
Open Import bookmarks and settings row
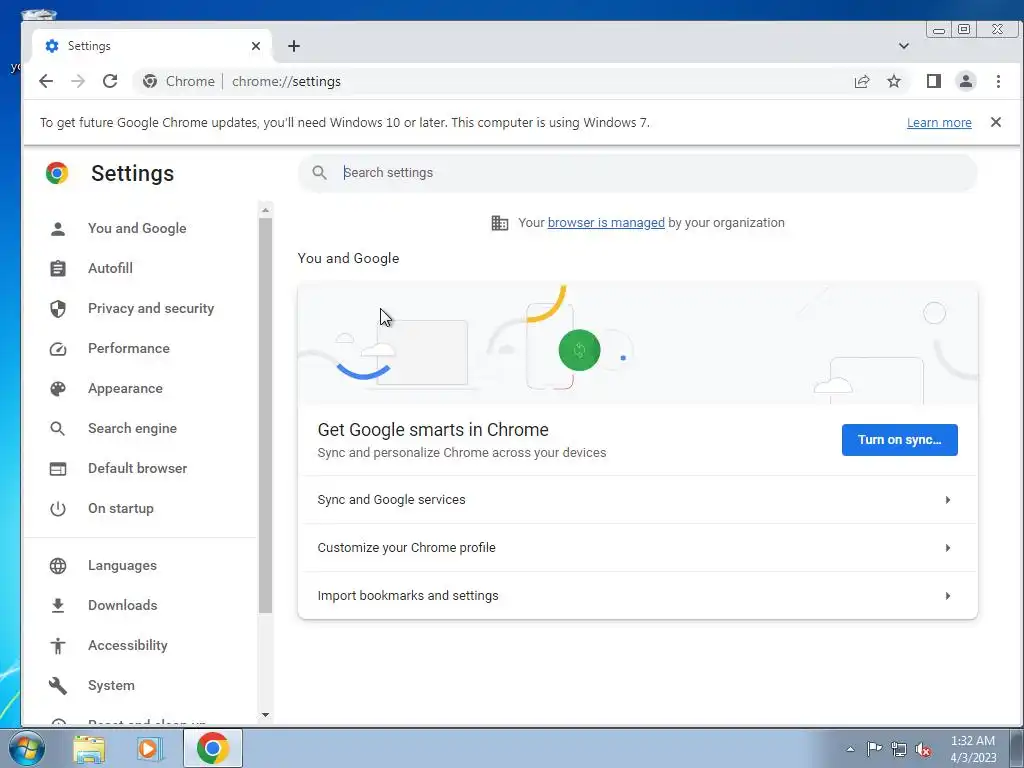(x=637, y=596)
